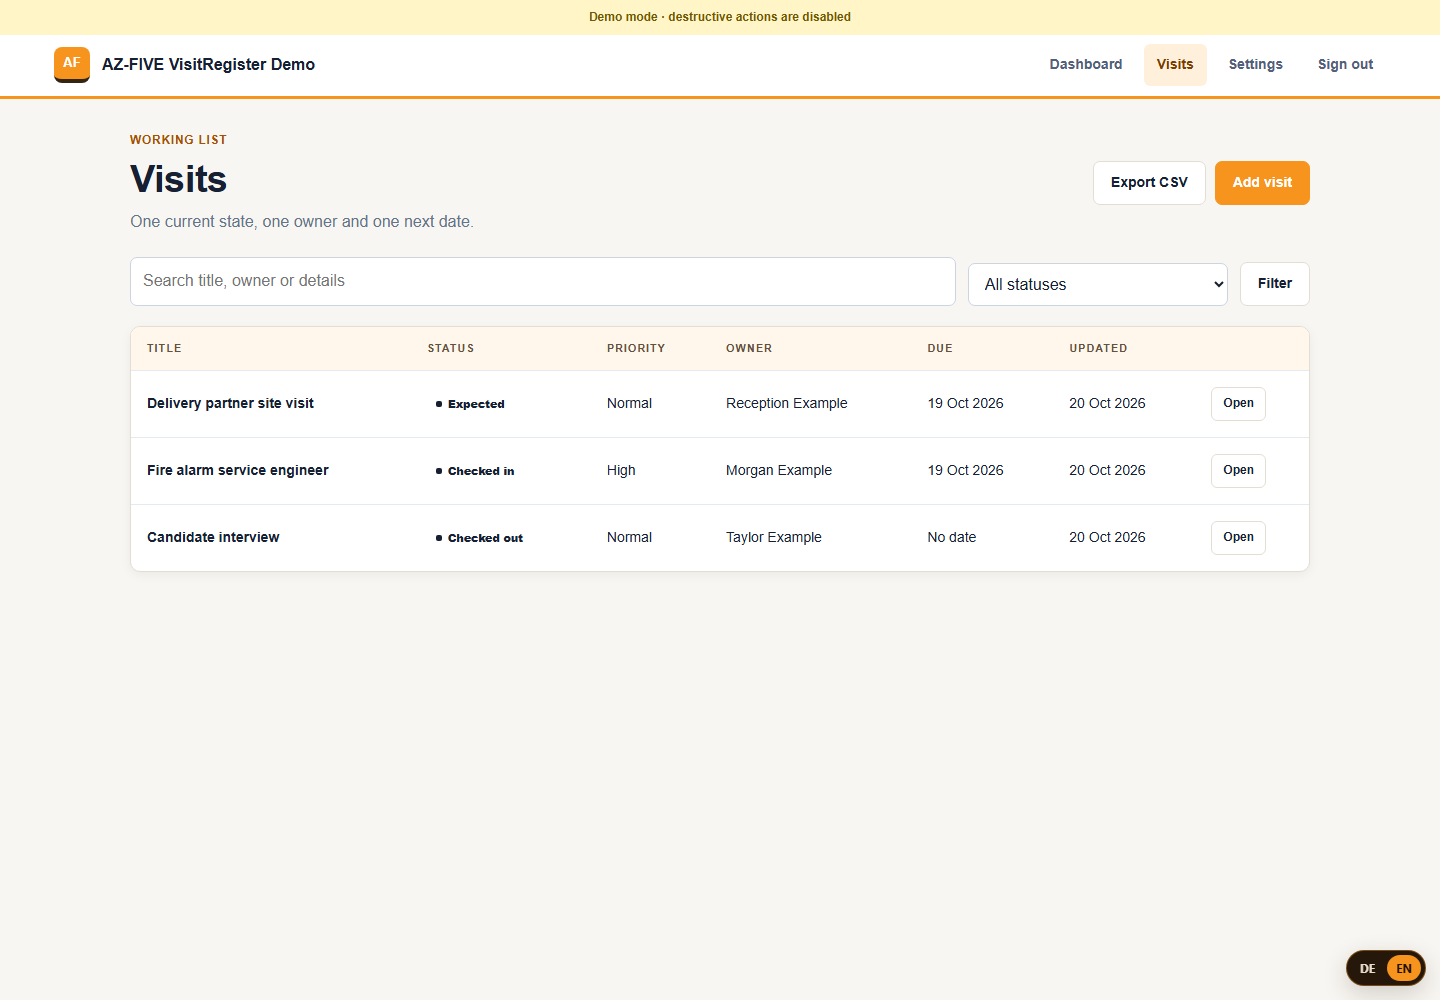Open the Settings page

1256,65
